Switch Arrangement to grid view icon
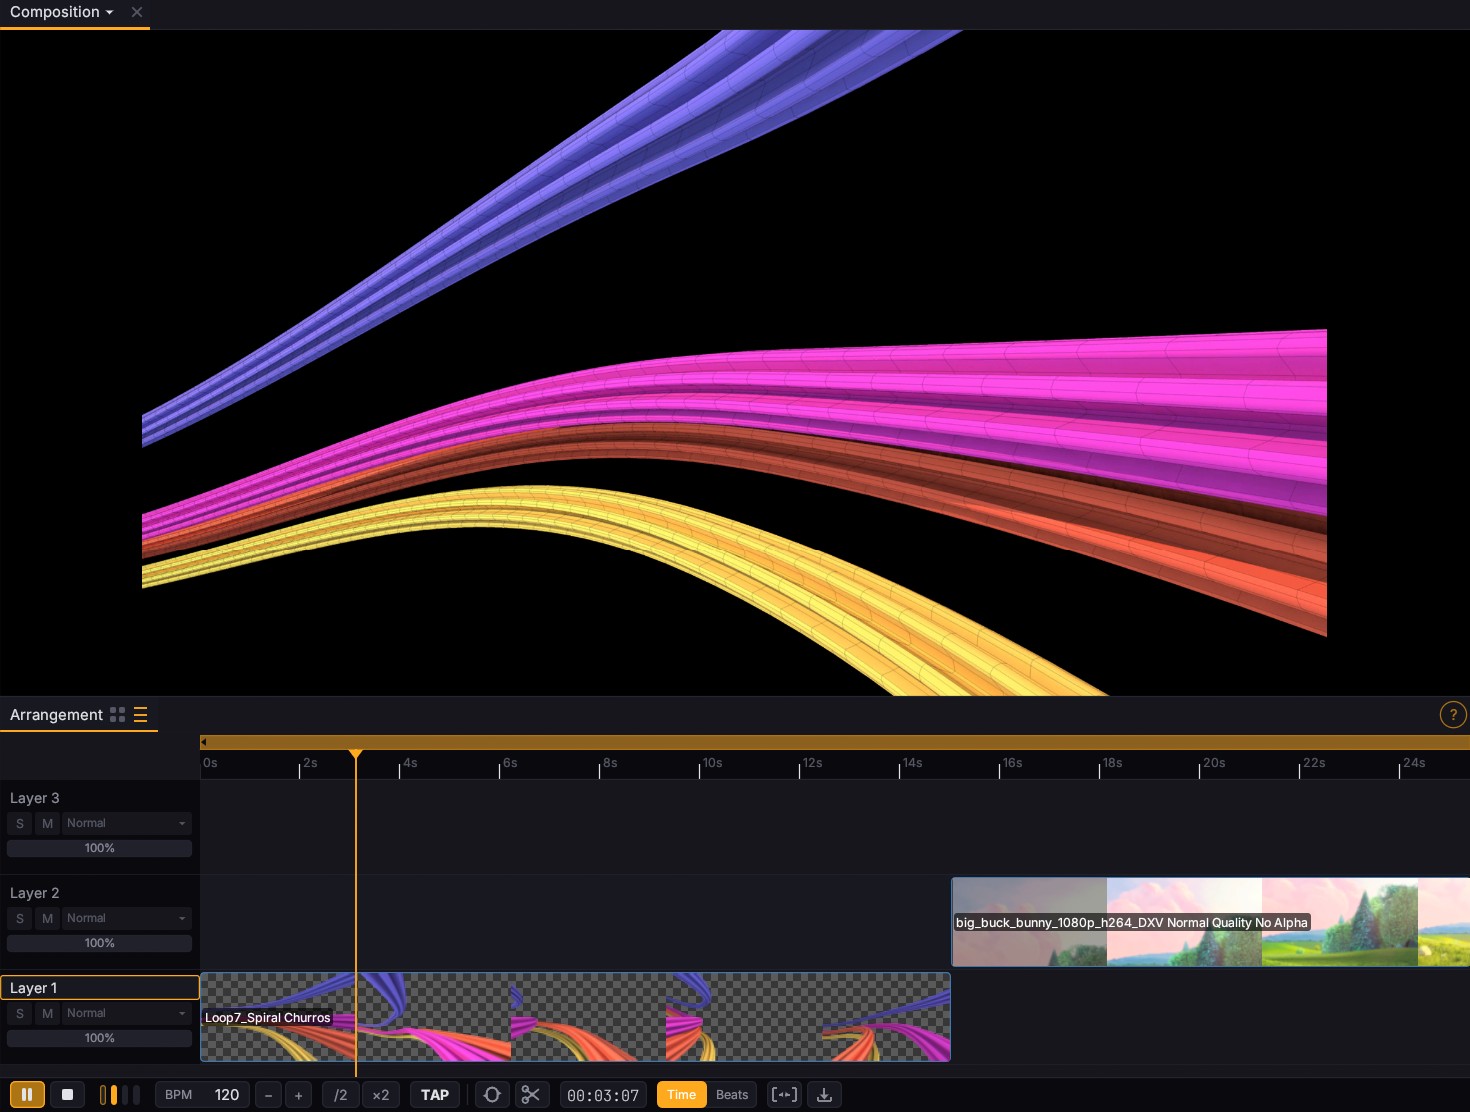This screenshot has height=1112, width=1470. pos(118,715)
